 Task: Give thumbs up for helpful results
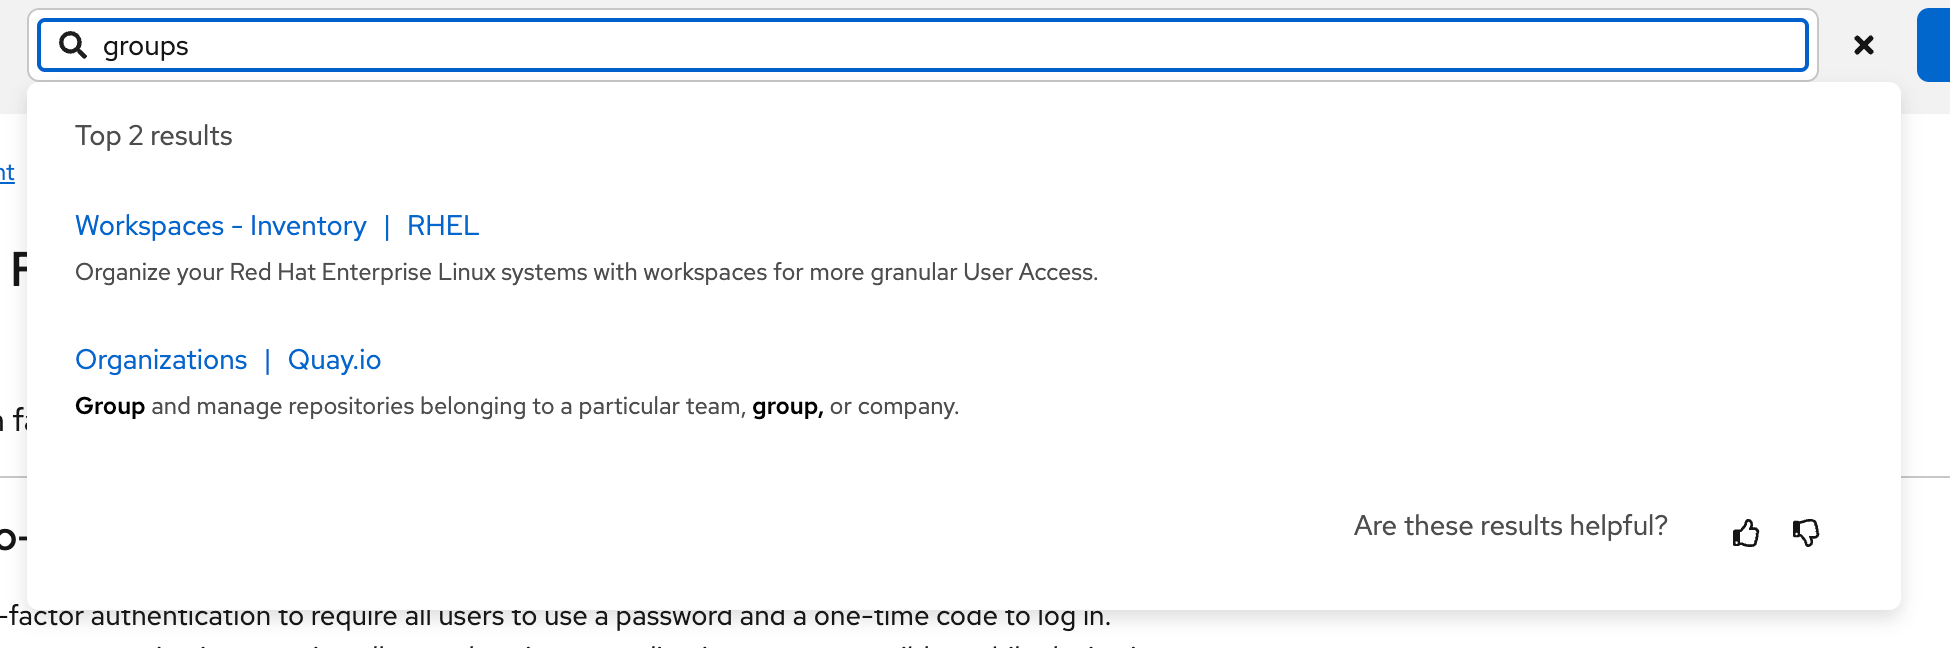coord(1746,533)
